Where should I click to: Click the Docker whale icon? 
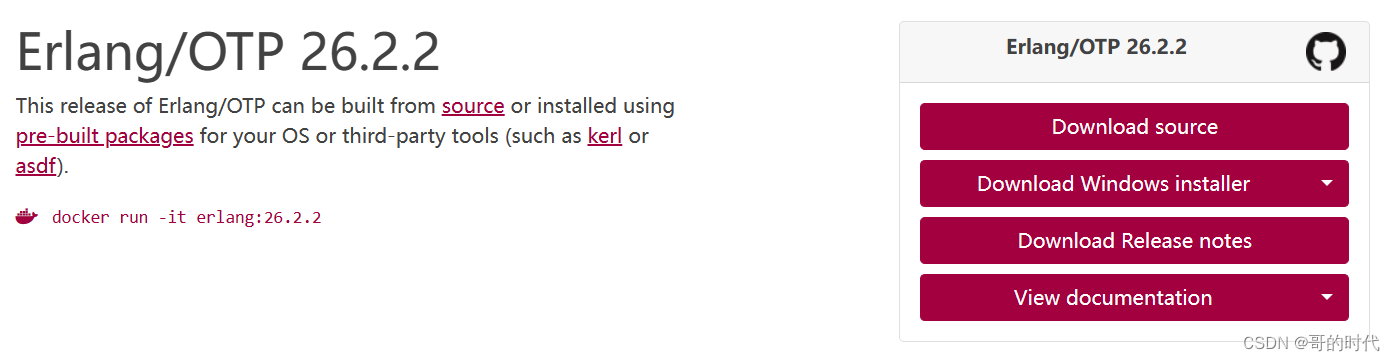(x=26, y=216)
